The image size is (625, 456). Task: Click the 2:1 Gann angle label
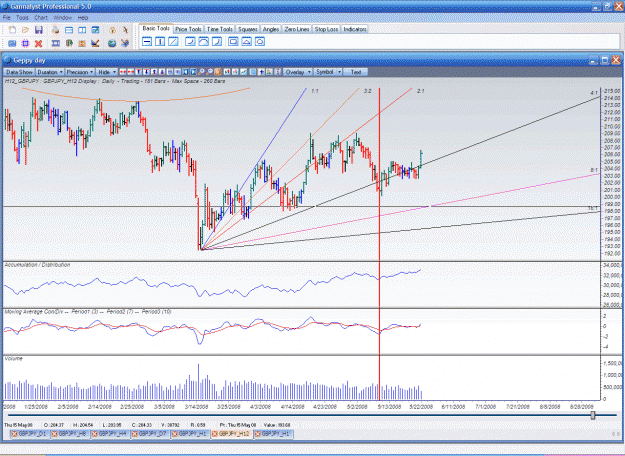tap(421, 91)
